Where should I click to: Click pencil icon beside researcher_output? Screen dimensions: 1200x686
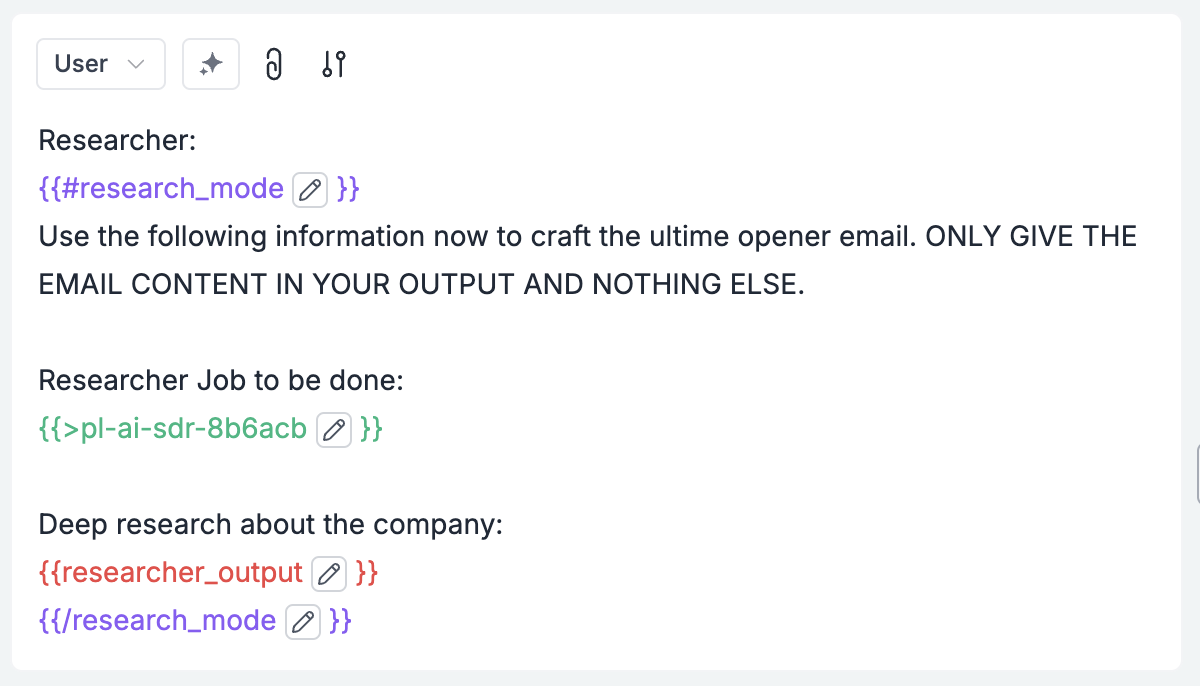pos(329,573)
